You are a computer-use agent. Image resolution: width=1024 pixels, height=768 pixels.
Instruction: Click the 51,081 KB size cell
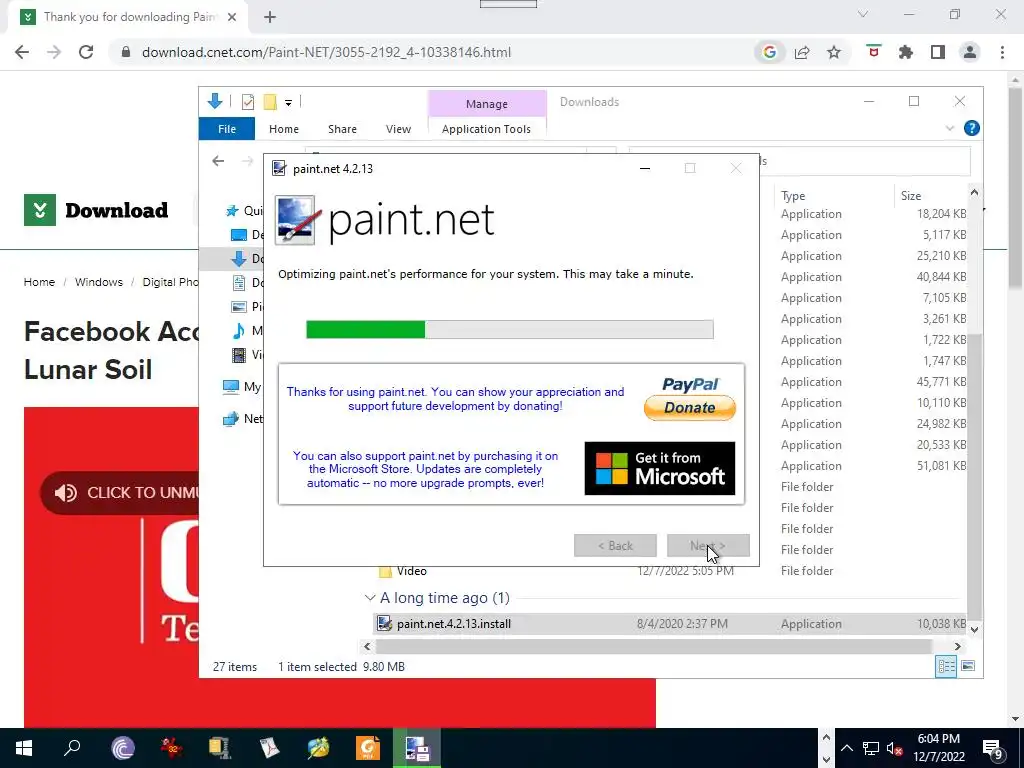click(x=941, y=466)
